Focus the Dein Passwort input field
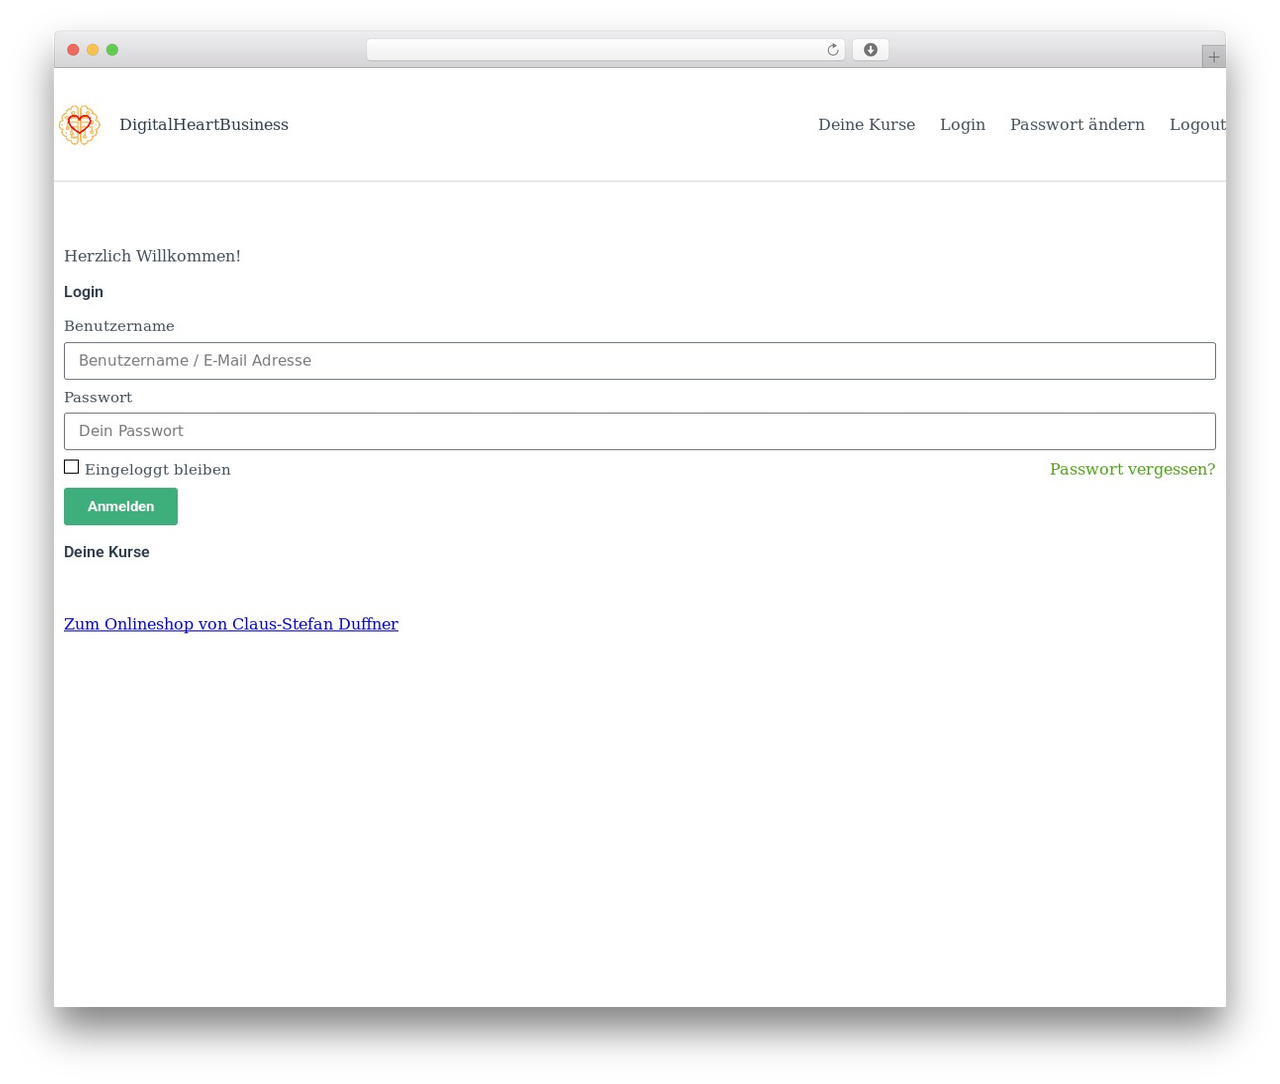1280x1084 pixels. [x=640, y=431]
